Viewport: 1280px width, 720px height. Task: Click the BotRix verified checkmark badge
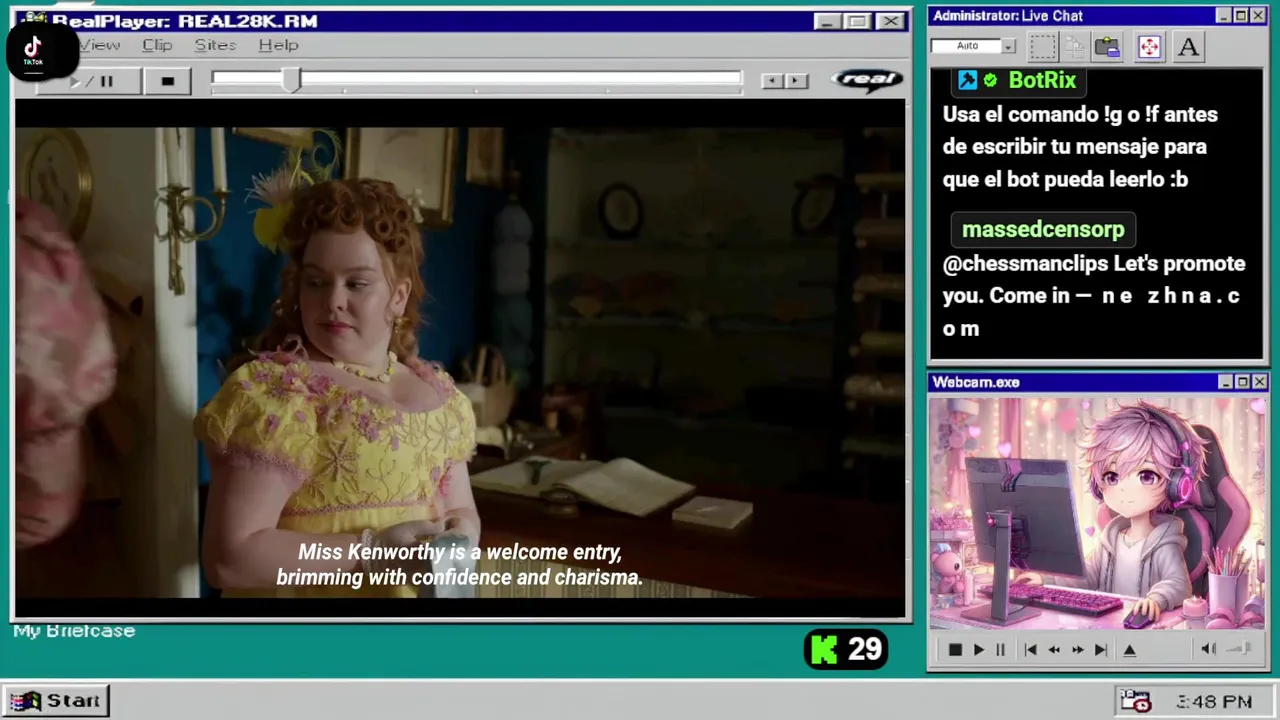[x=990, y=80]
